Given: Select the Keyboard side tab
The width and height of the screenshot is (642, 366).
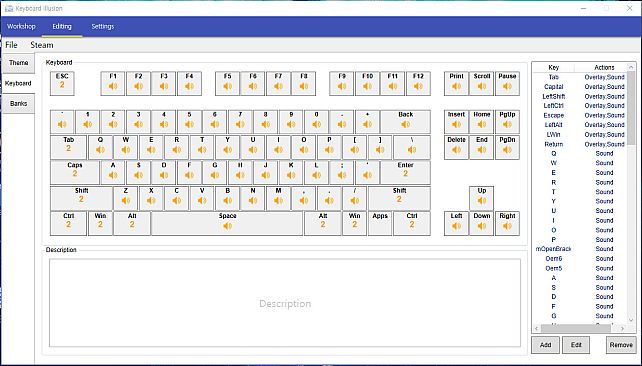Looking at the screenshot, I should pyautogui.click(x=18, y=84).
